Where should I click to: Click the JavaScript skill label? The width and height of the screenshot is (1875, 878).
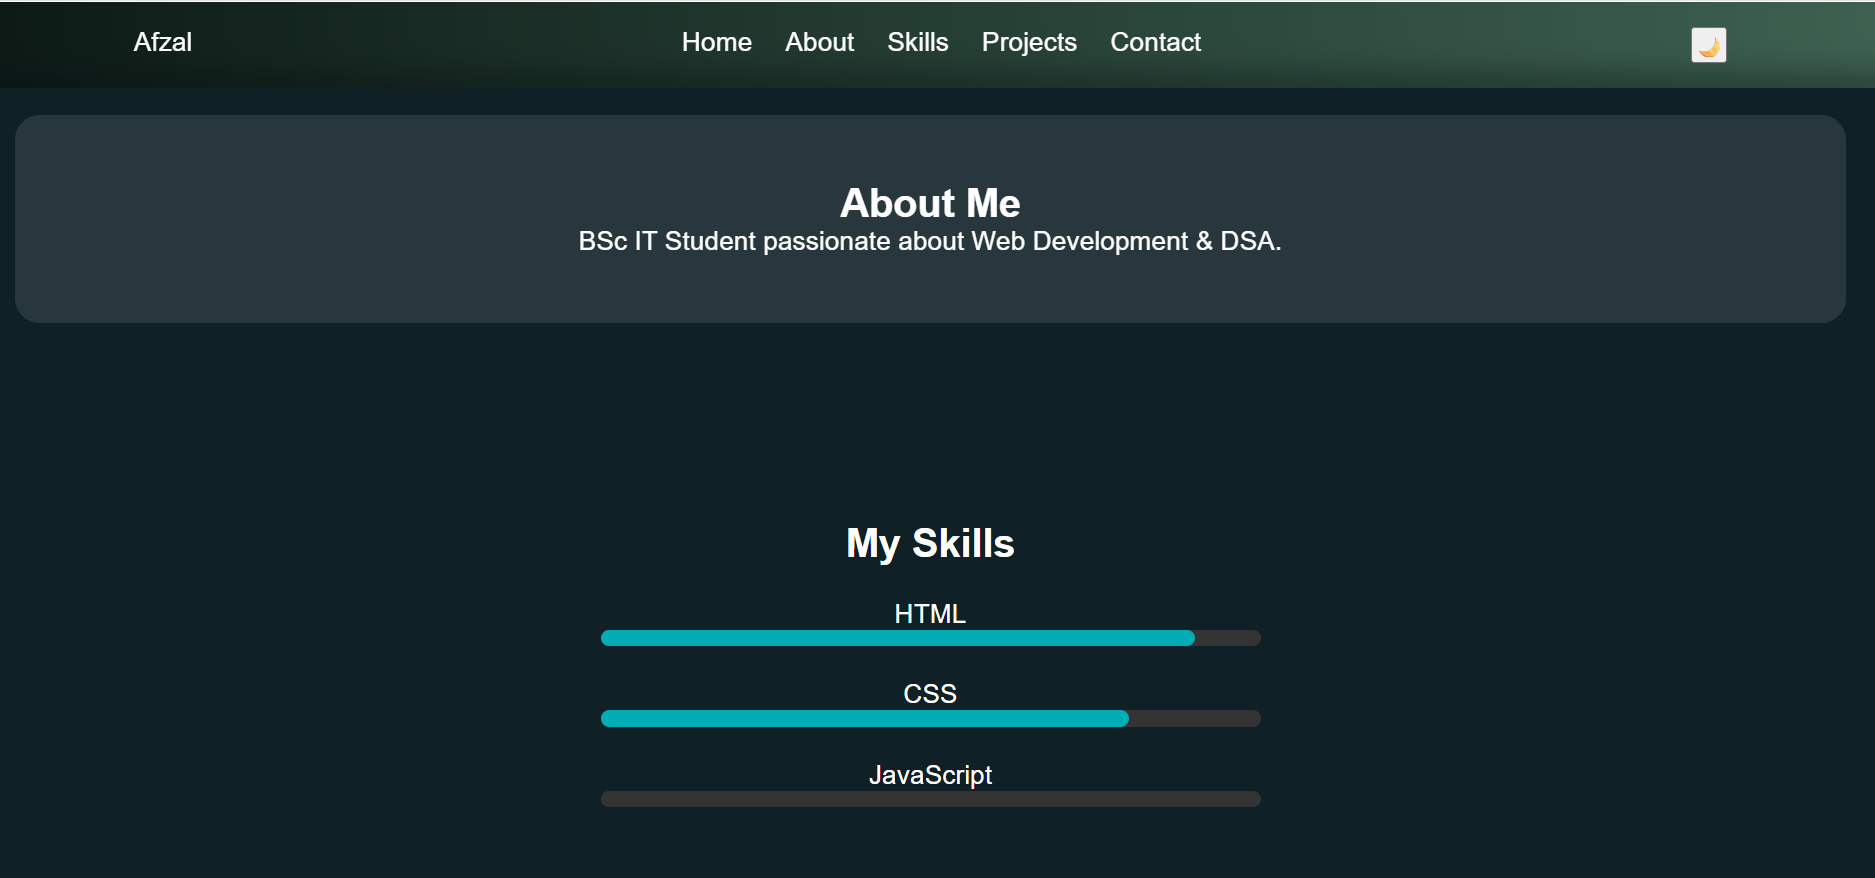pos(929,775)
